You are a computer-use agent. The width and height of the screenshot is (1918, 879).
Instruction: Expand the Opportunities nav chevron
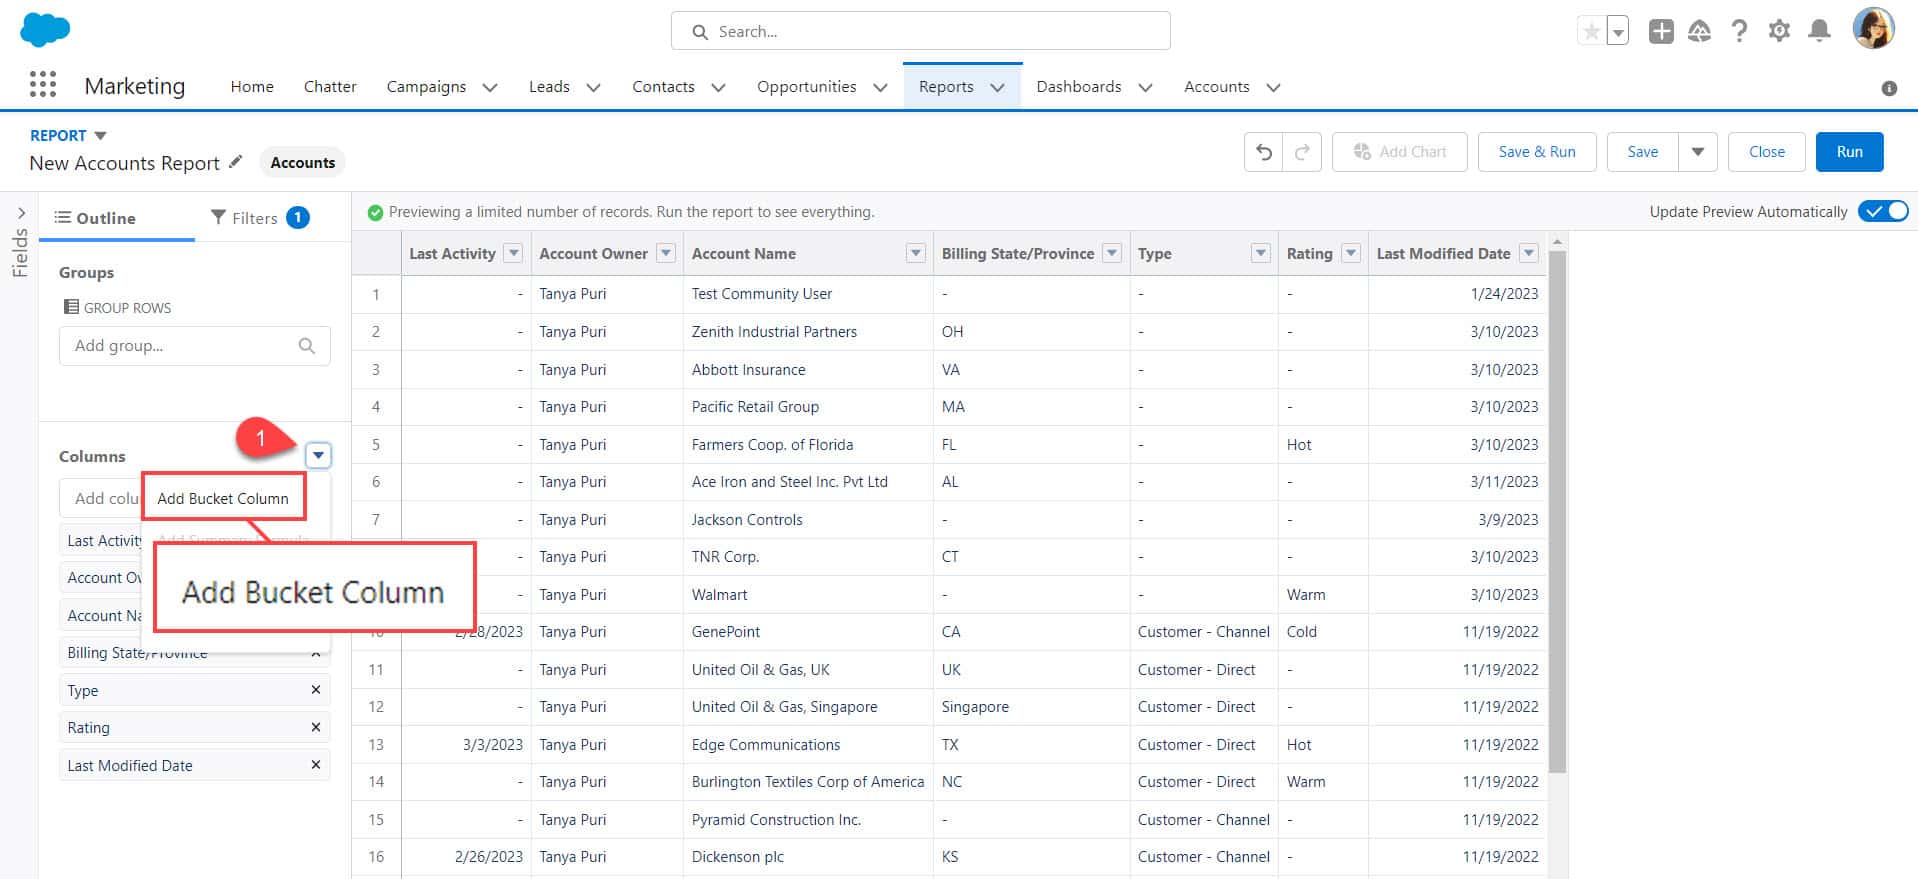880,87
